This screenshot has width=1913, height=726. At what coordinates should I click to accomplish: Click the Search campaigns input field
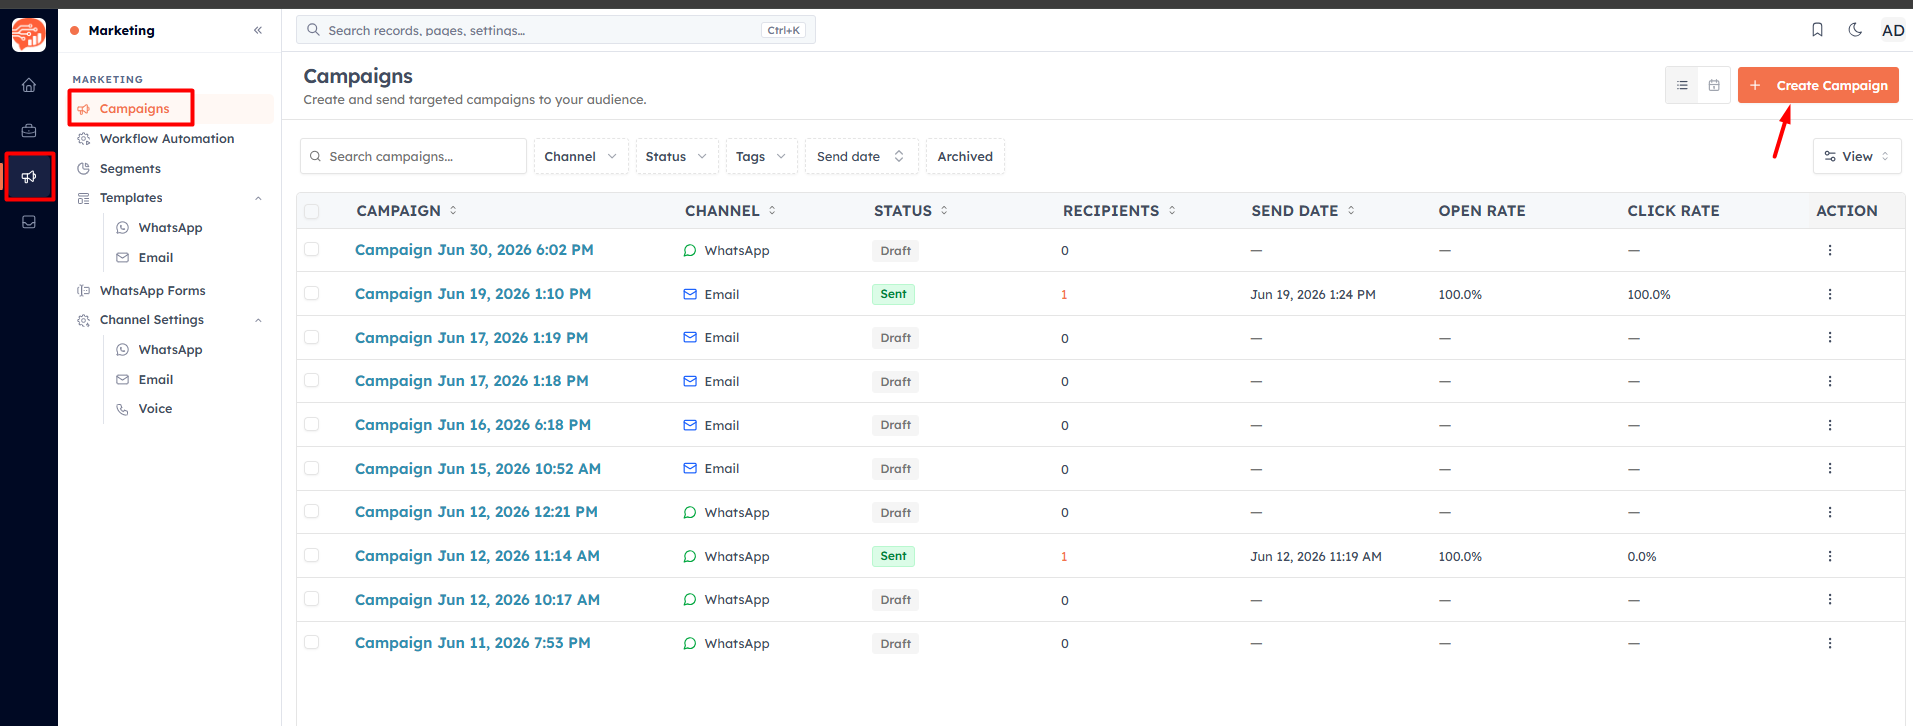[413, 156]
